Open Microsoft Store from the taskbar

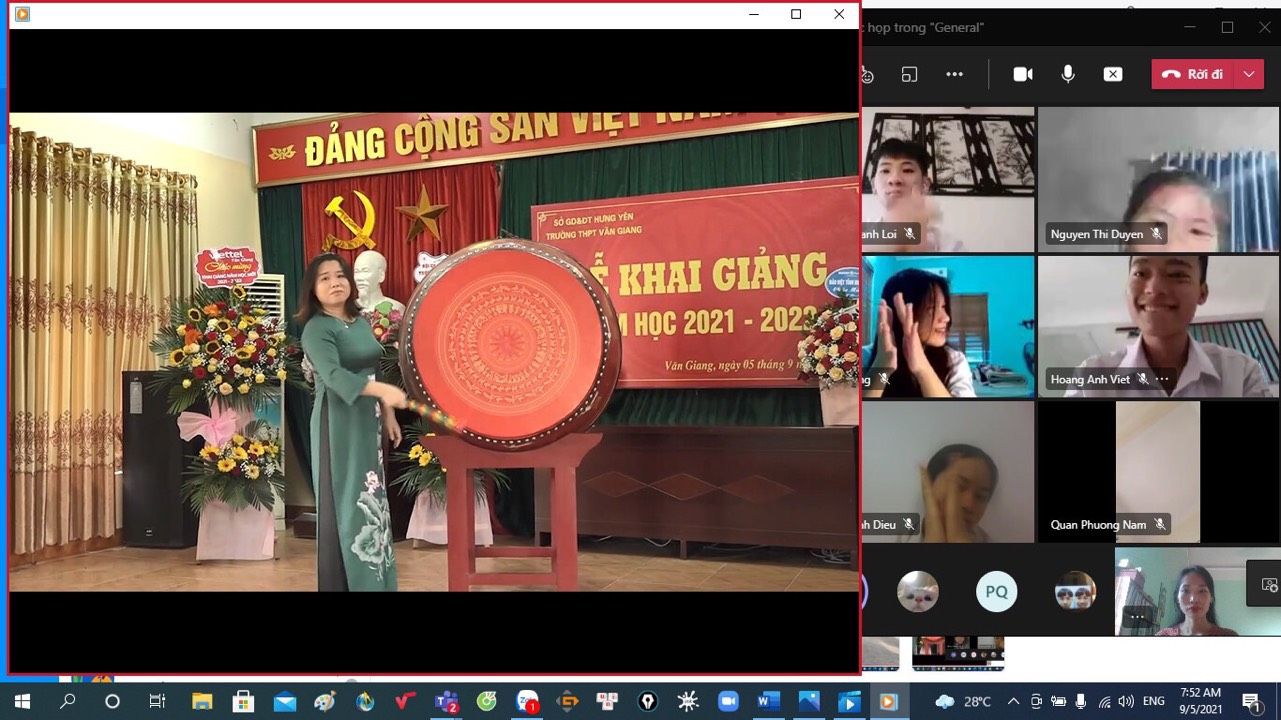[x=243, y=701]
